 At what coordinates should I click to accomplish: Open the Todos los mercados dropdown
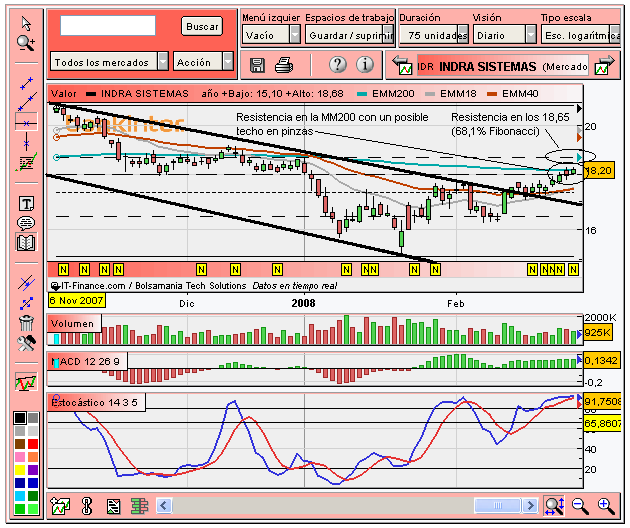[x=109, y=62]
